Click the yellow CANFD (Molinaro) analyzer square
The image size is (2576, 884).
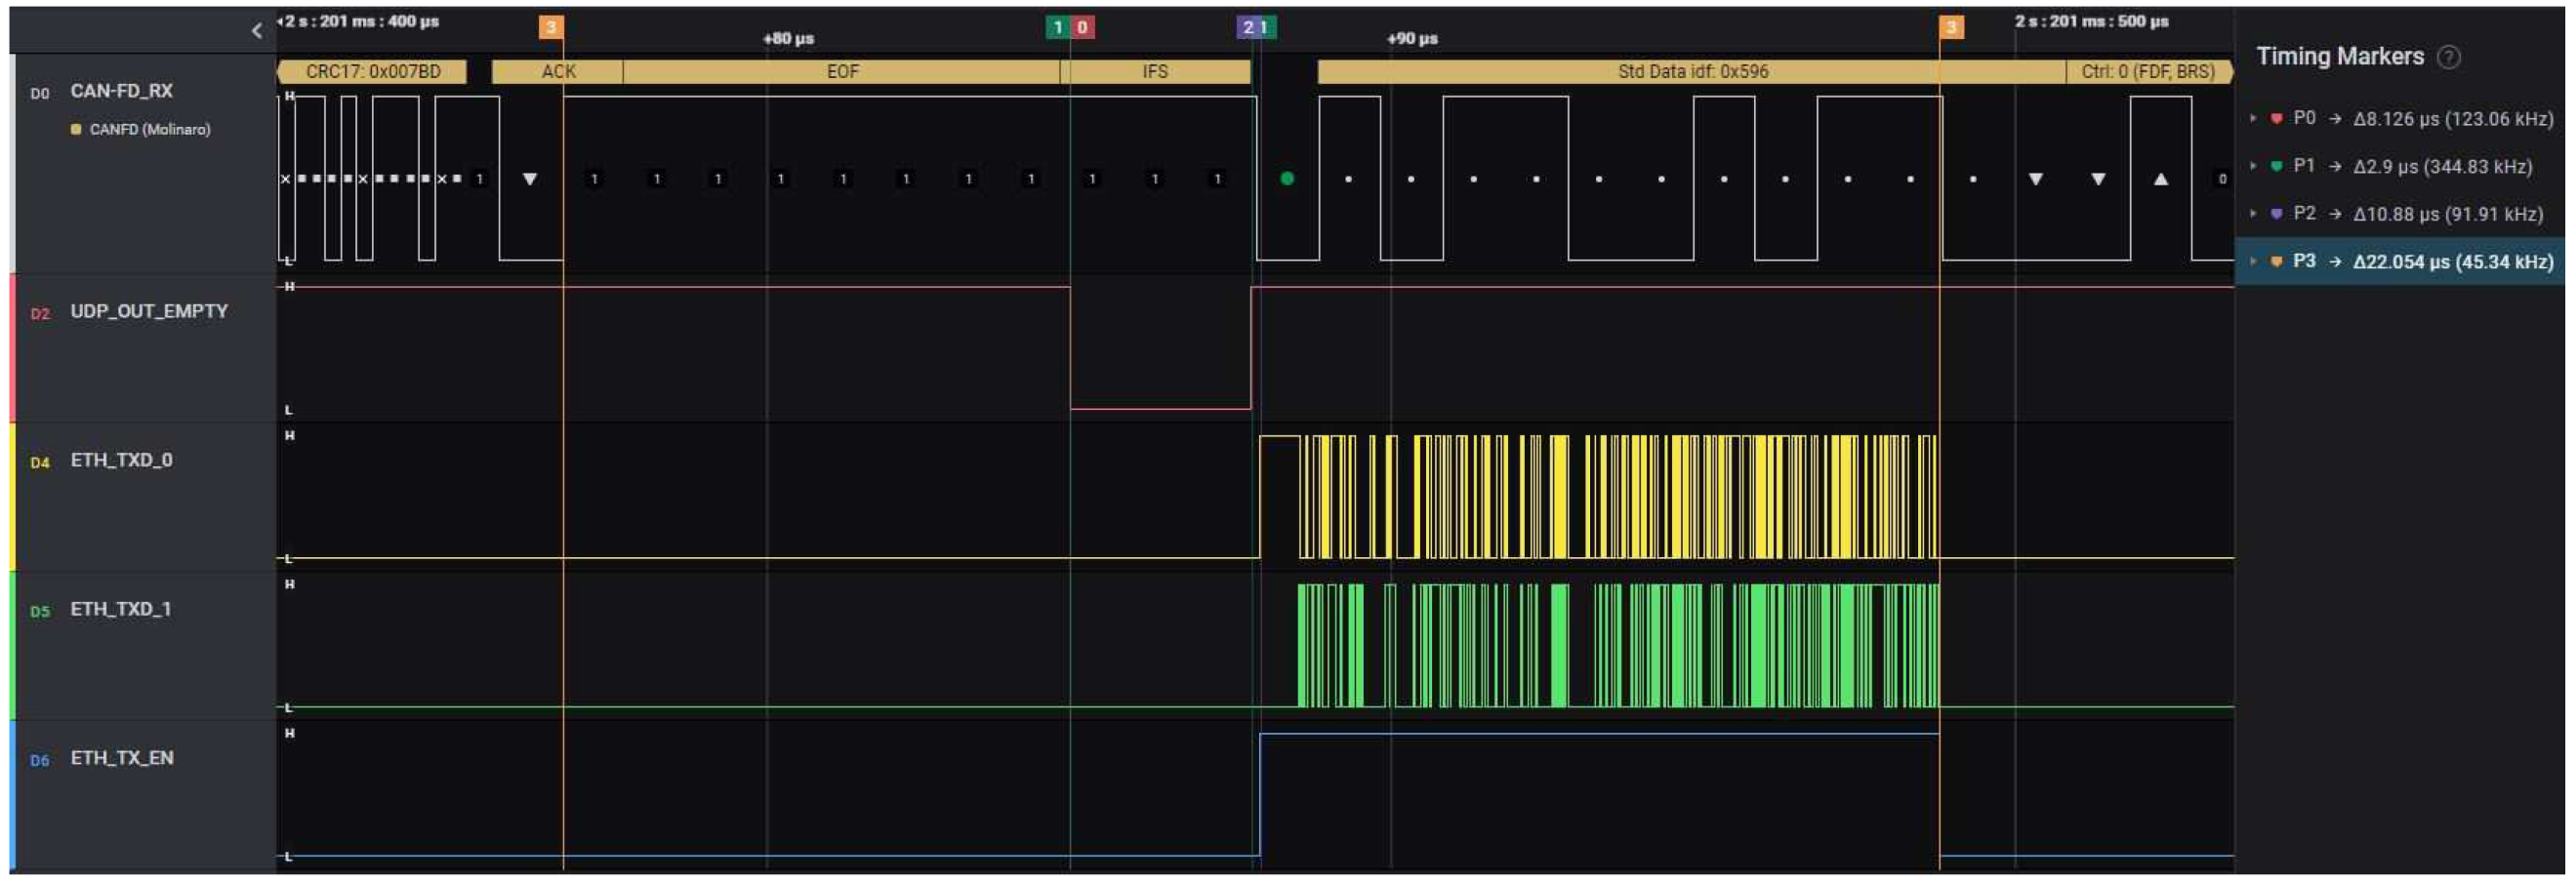(76, 130)
